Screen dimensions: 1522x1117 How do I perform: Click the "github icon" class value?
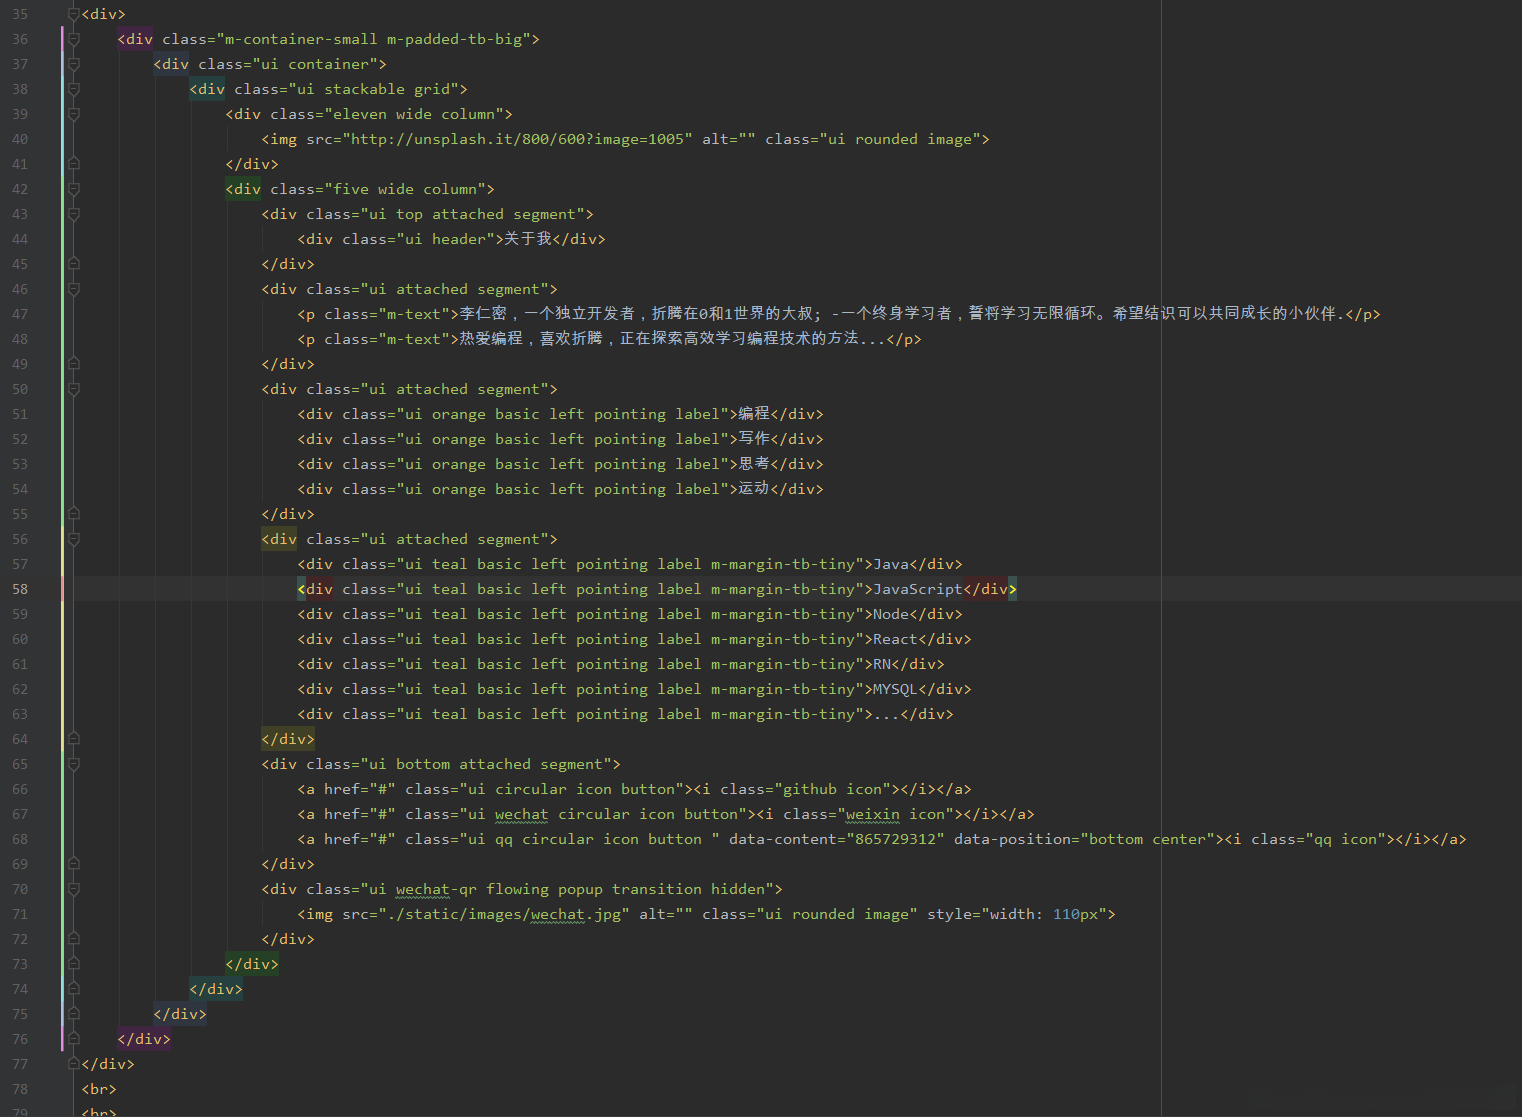(x=832, y=789)
